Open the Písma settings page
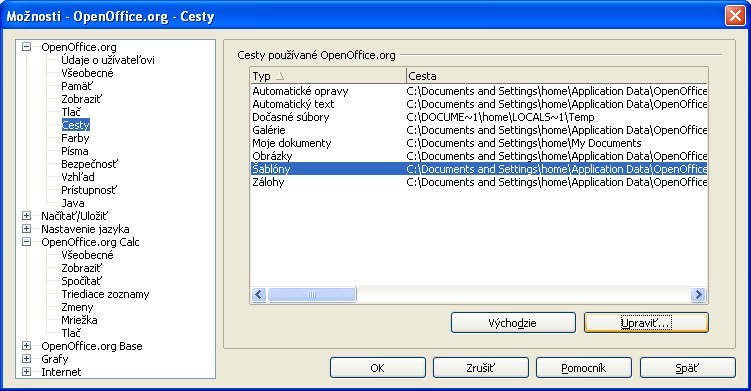 tap(75, 151)
